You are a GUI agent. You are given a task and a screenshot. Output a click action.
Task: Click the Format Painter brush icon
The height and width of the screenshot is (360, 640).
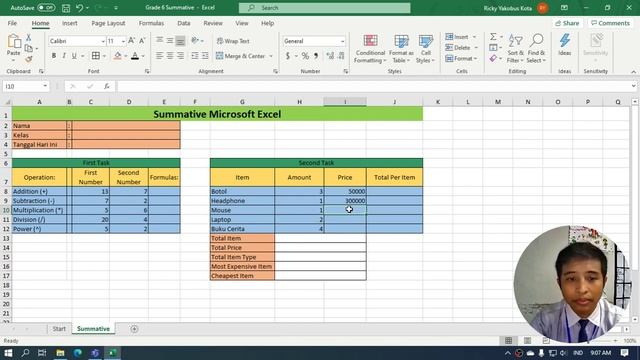(x=29, y=59)
